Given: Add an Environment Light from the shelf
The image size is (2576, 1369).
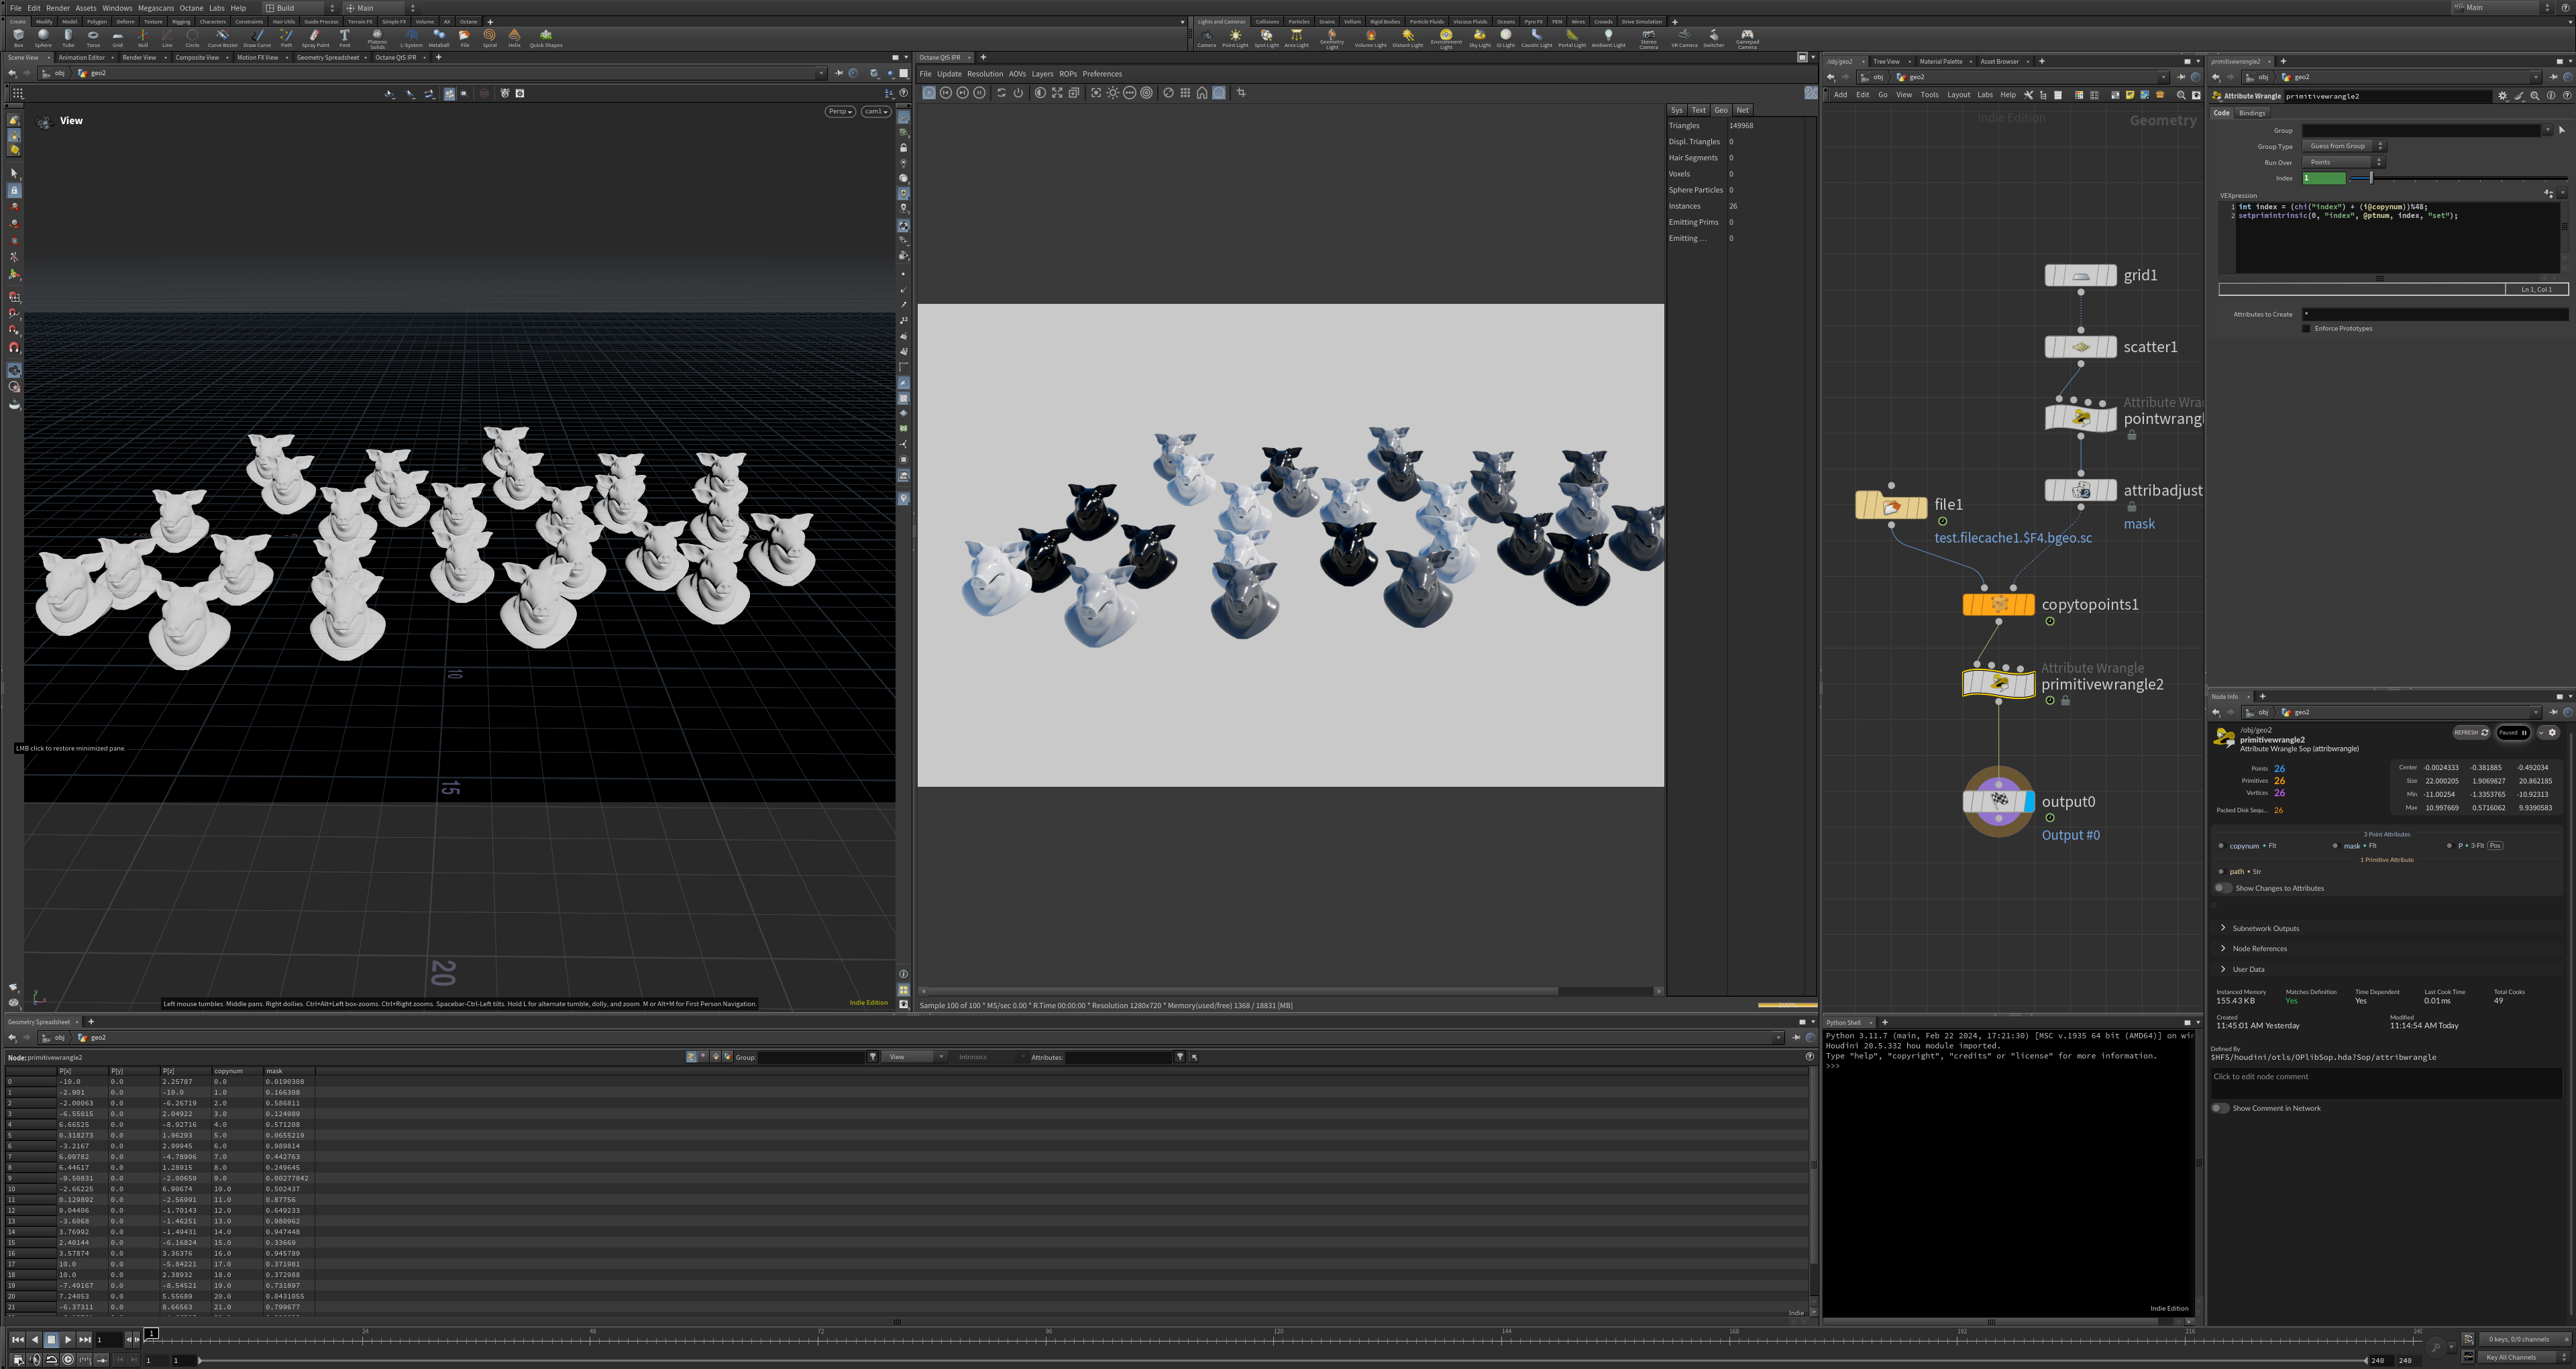Looking at the screenshot, I should click(1446, 38).
